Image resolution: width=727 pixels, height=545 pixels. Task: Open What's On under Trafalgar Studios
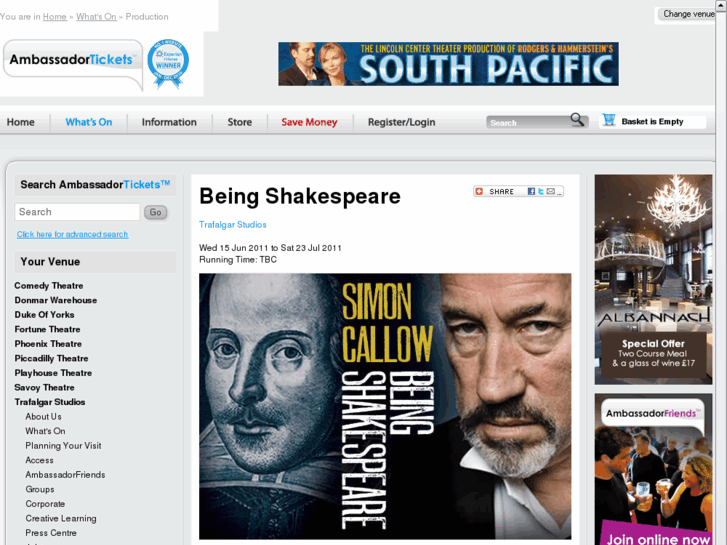click(45, 431)
